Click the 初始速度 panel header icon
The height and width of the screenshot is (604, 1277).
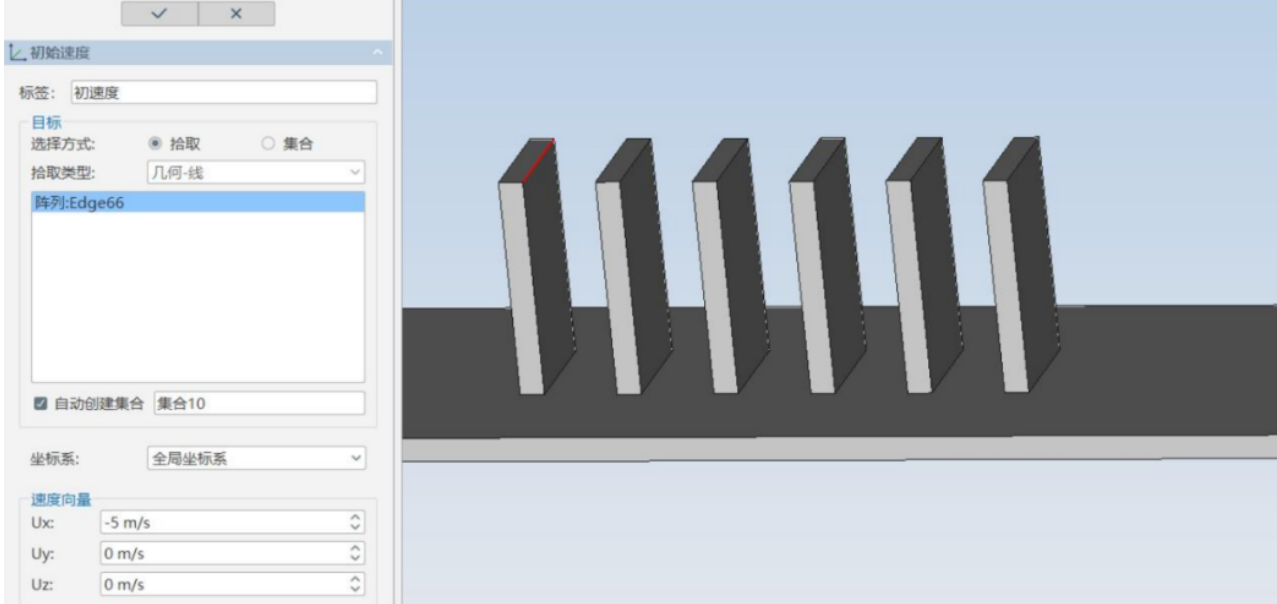pyautogui.click(x=13, y=51)
